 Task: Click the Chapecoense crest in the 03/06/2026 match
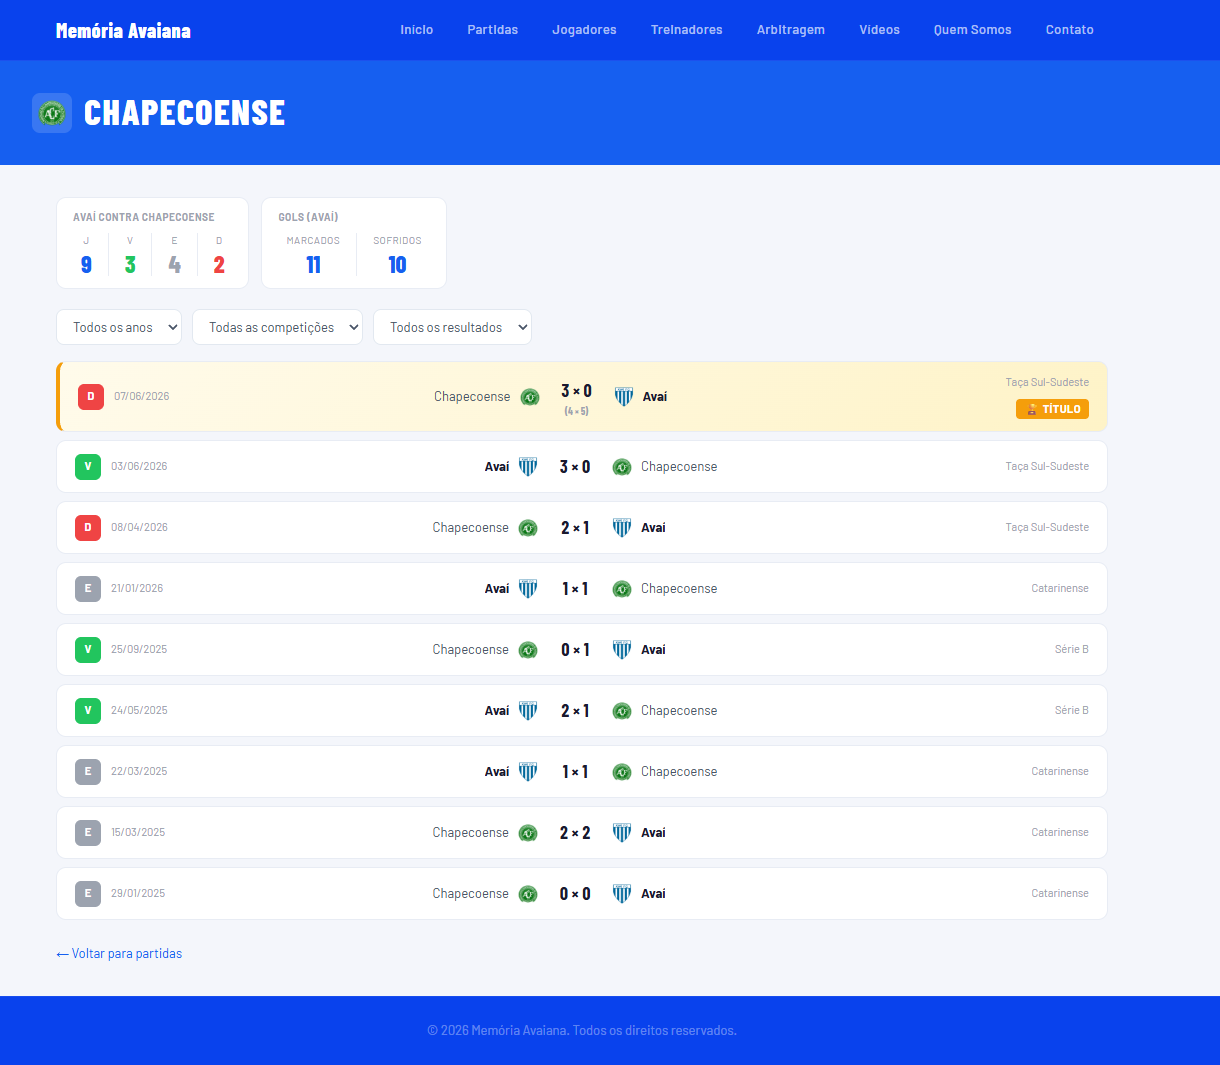click(x=622, y=467)
